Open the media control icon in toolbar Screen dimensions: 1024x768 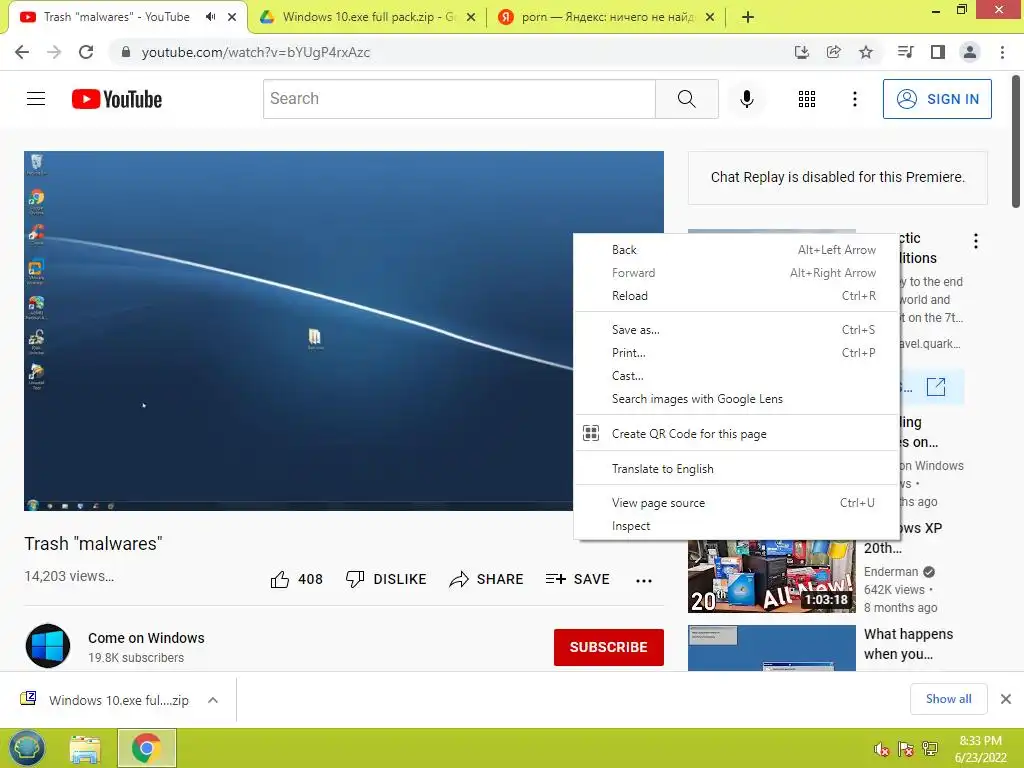point(905,52)
